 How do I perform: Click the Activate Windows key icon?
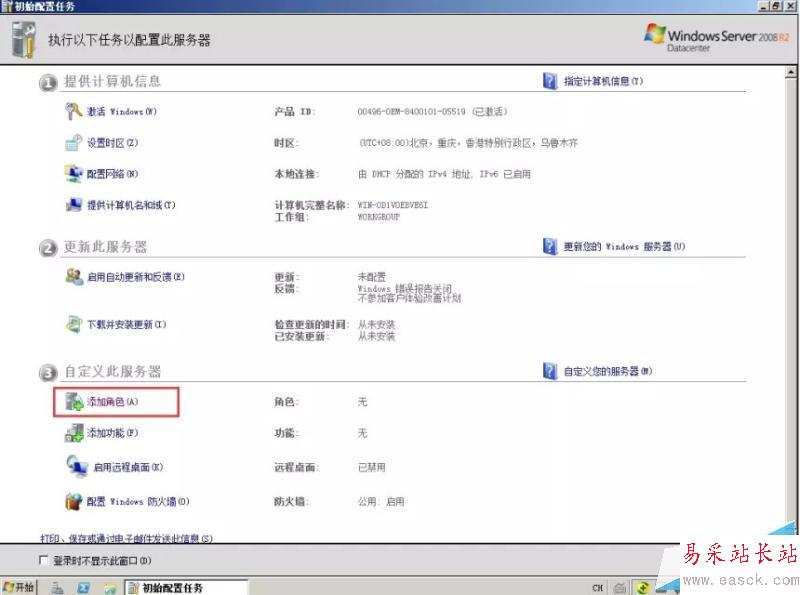tap(73, 111)
